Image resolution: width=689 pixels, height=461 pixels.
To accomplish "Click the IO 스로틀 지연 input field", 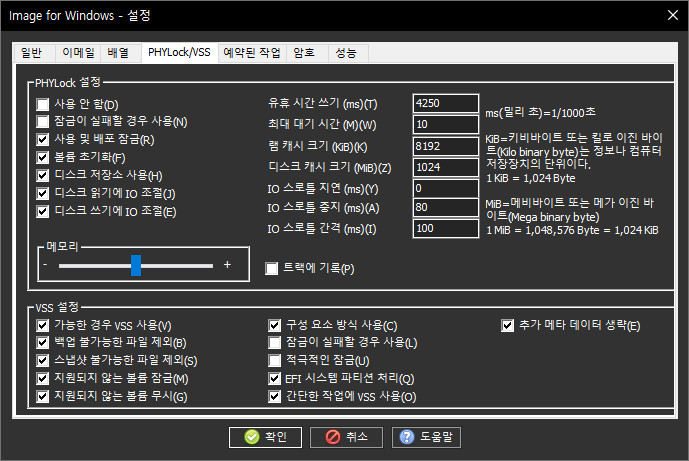I will tap(446, 188).
